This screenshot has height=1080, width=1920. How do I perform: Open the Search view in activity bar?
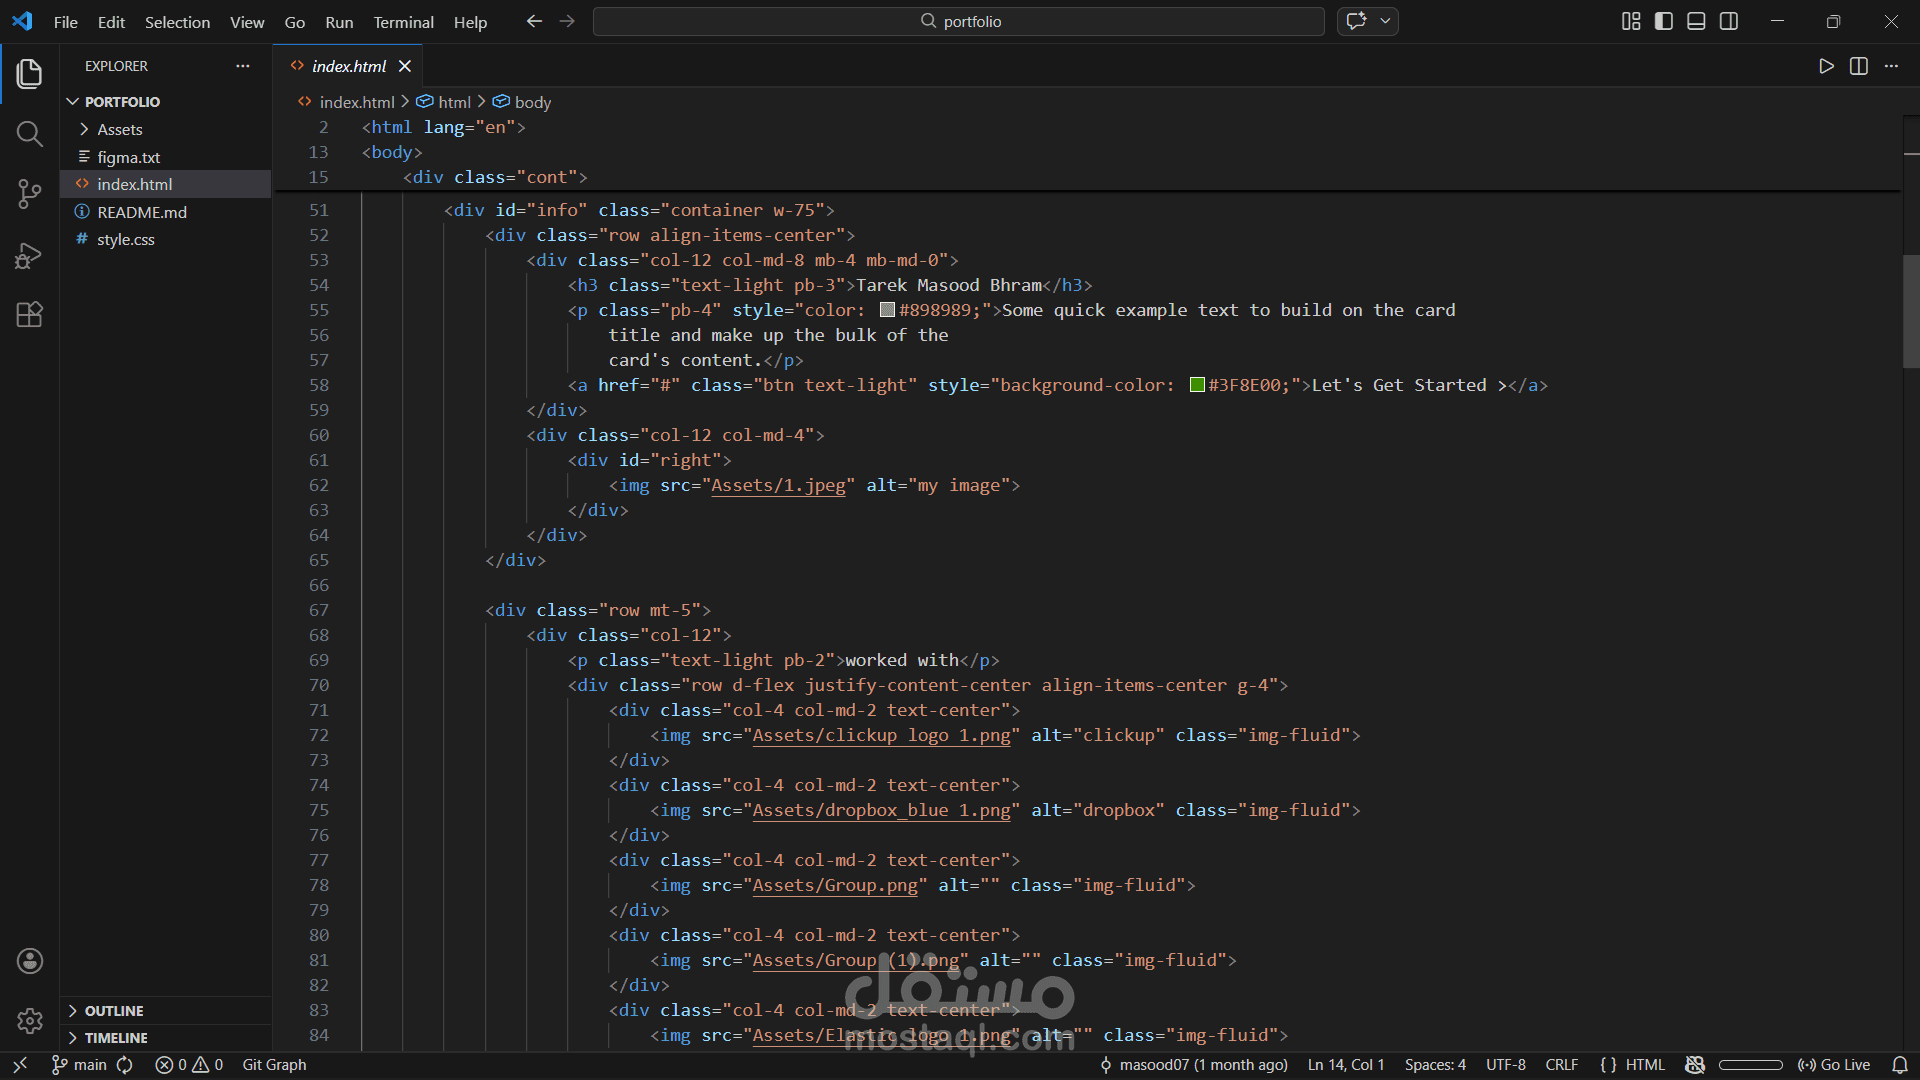(29, 134)
